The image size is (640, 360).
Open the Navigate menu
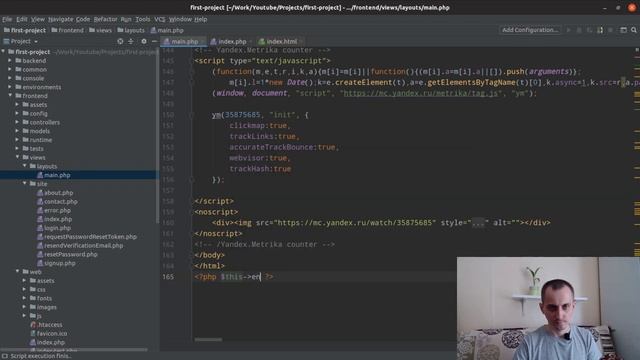(x=60, y=19)
